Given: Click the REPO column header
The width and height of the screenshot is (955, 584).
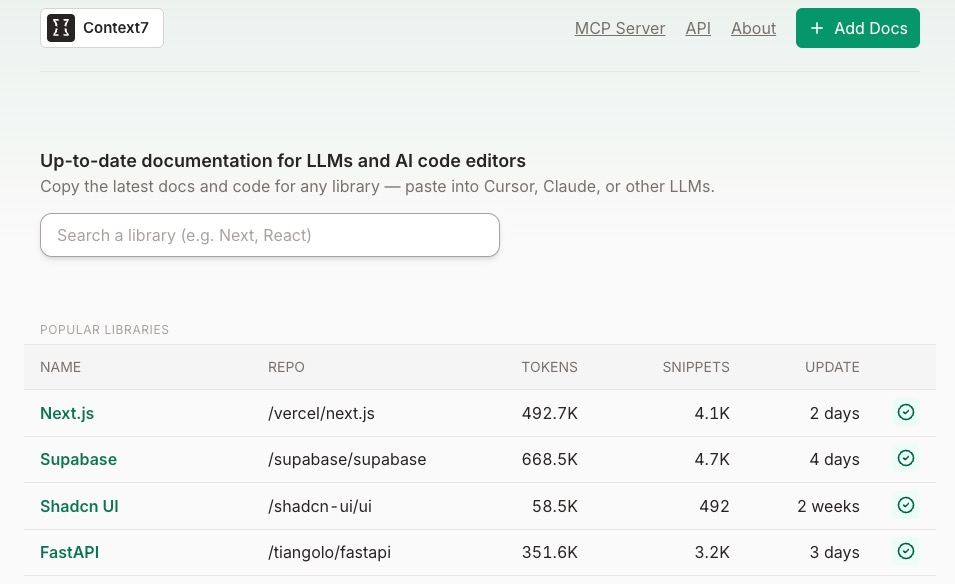Looking at the screenshot, I should pos(286,367).
